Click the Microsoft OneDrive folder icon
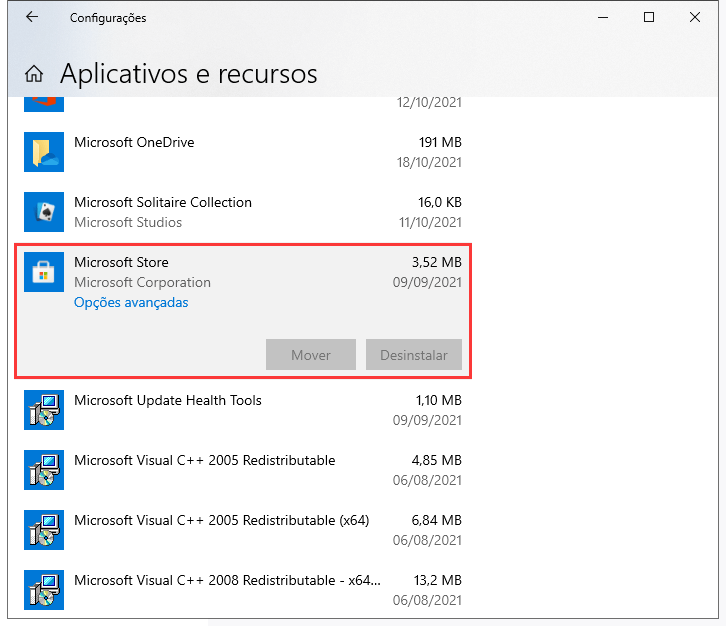This screenshot has width=726, height=626. pyautogui.click(x=44, y=152)
